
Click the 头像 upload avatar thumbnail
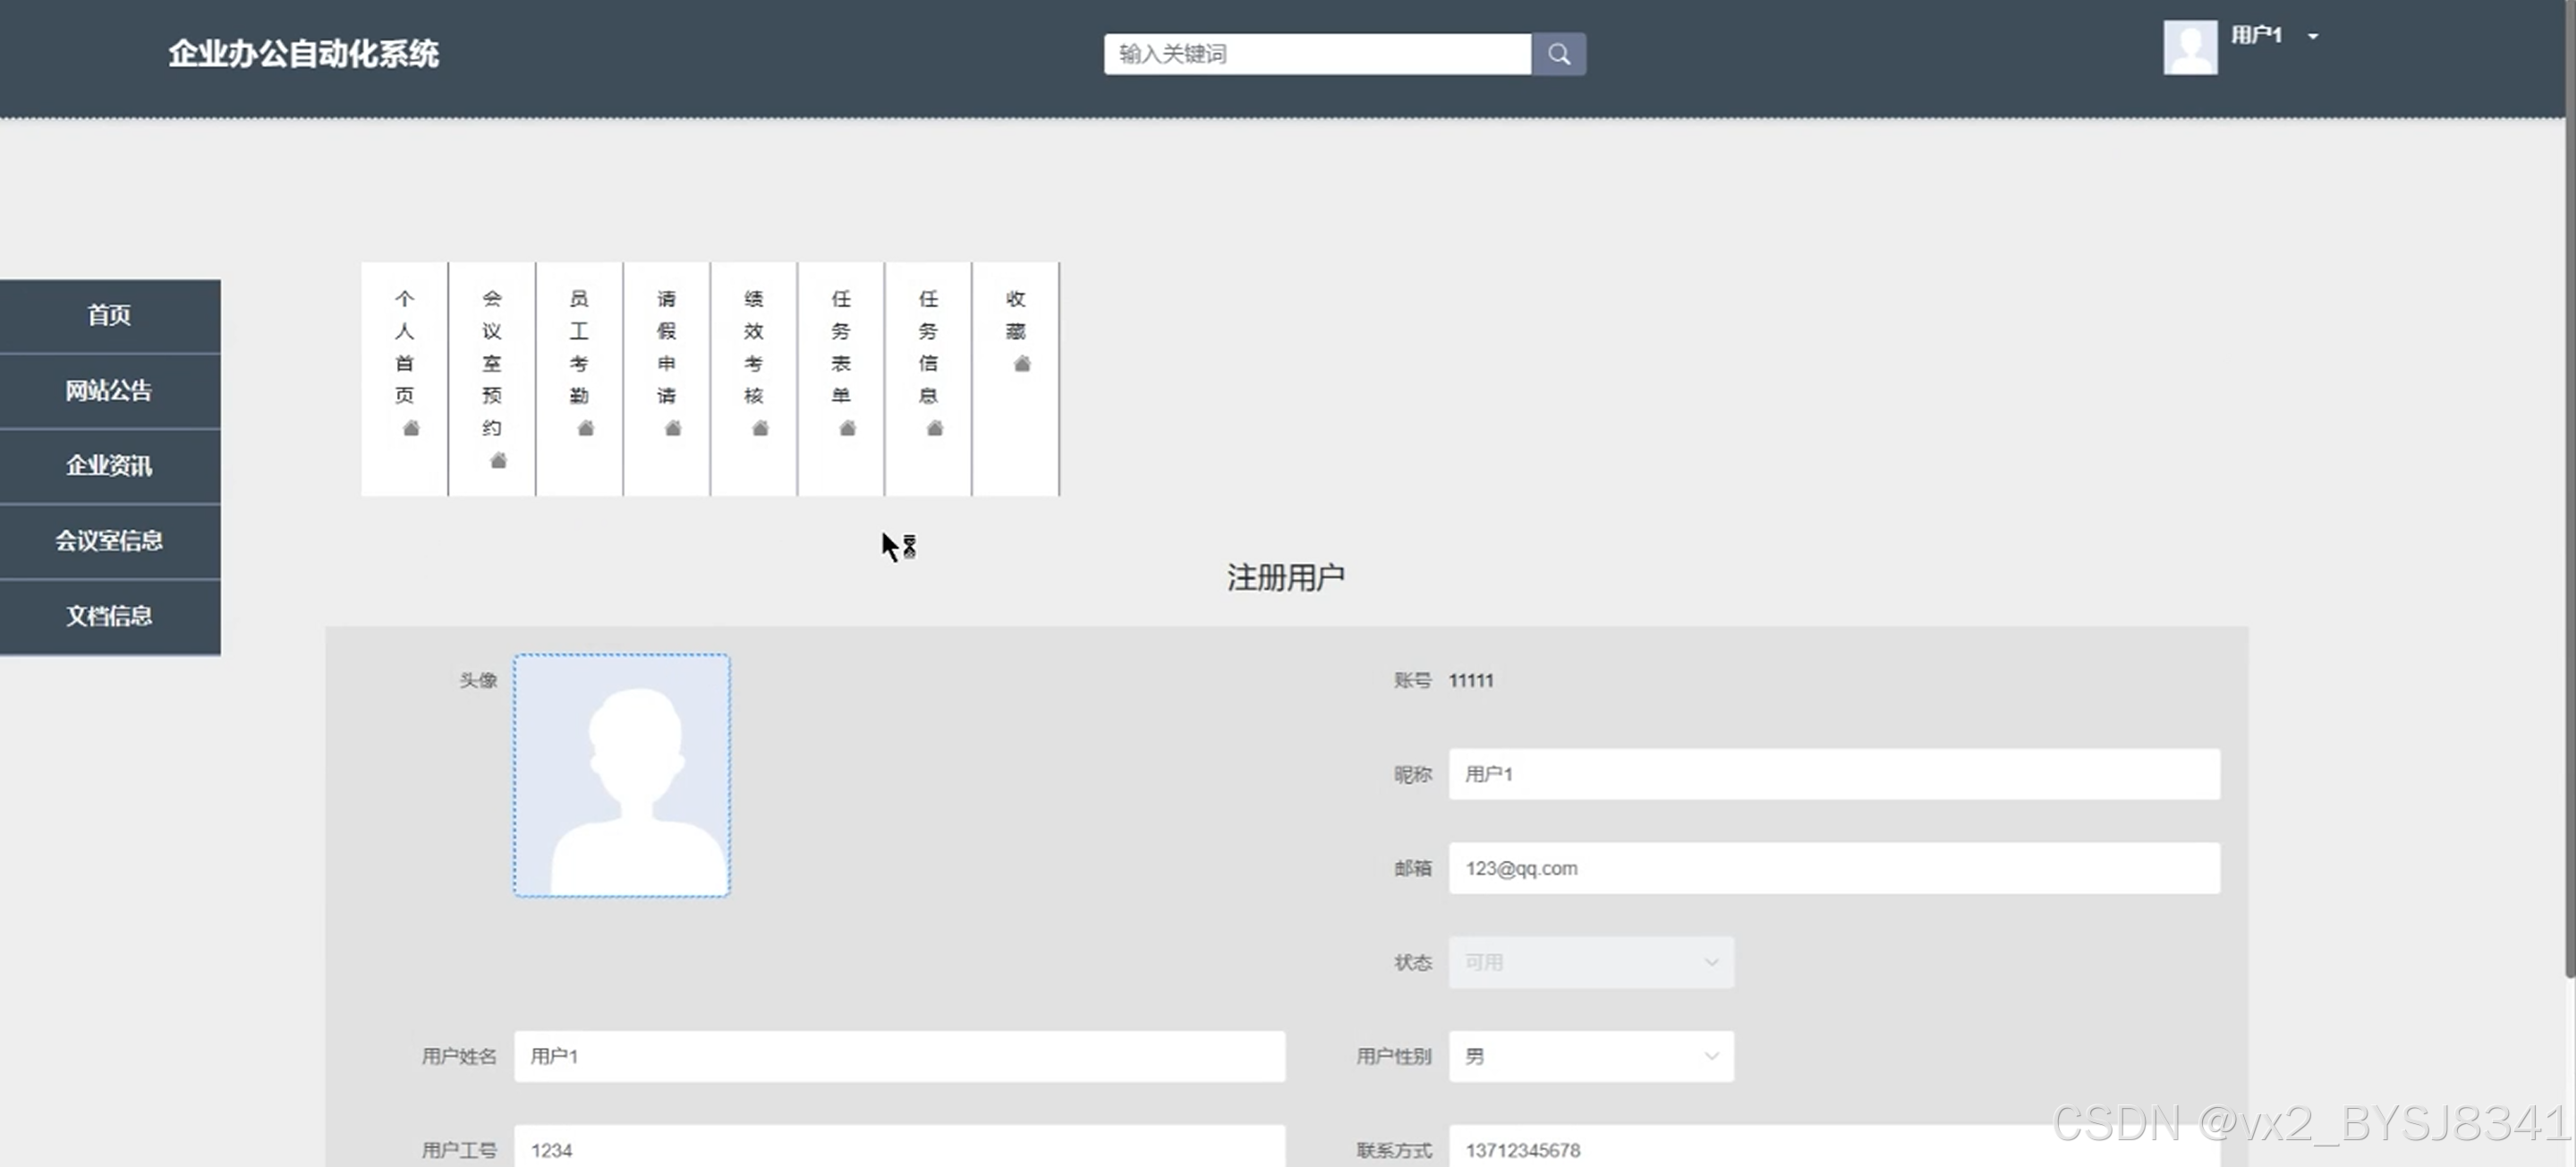point(621,775)
